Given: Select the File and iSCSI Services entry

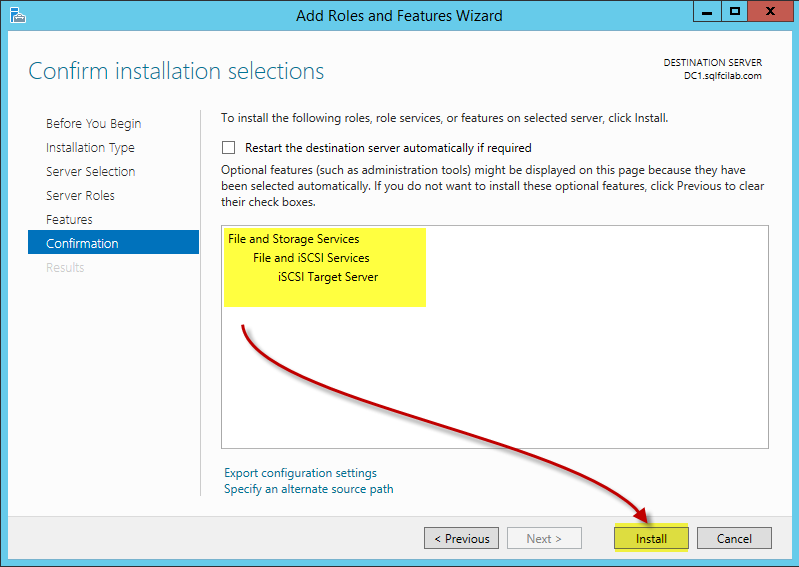Looking at the screenshot, I should pyautogui.click(x=311, y=258).
